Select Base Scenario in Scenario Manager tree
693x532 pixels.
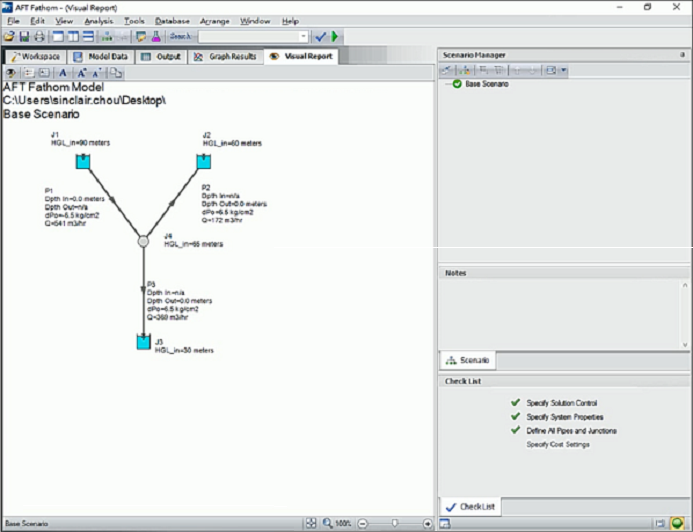point(487,84)
